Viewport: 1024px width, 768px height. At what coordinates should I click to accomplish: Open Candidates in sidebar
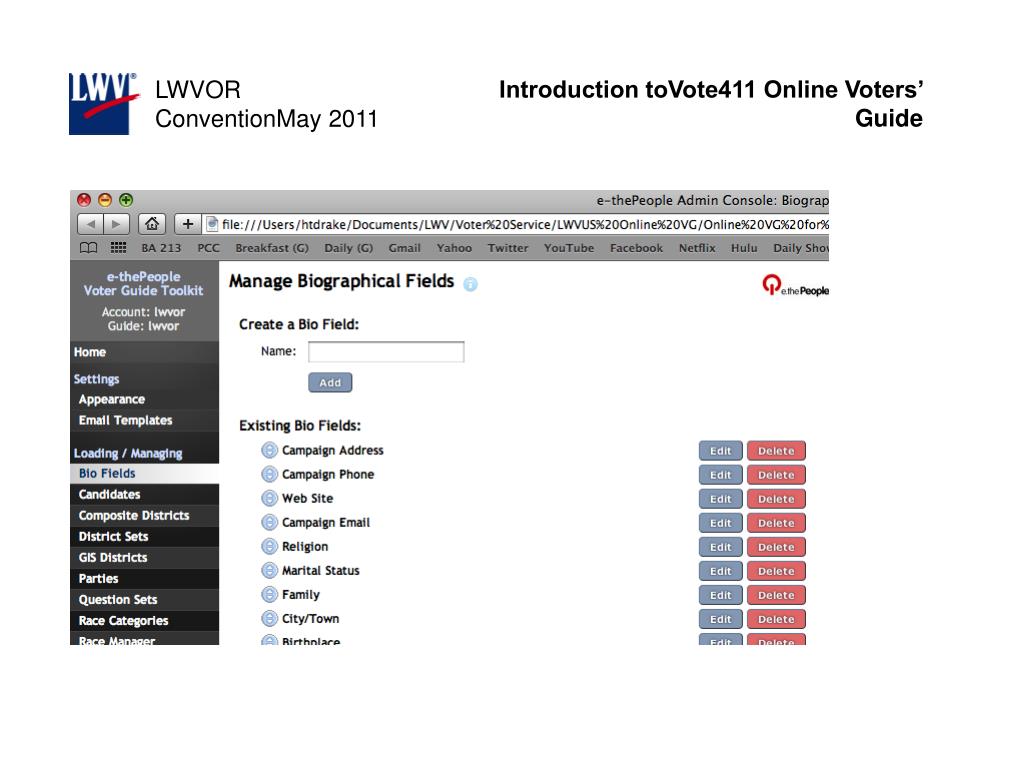coord(144,494)
